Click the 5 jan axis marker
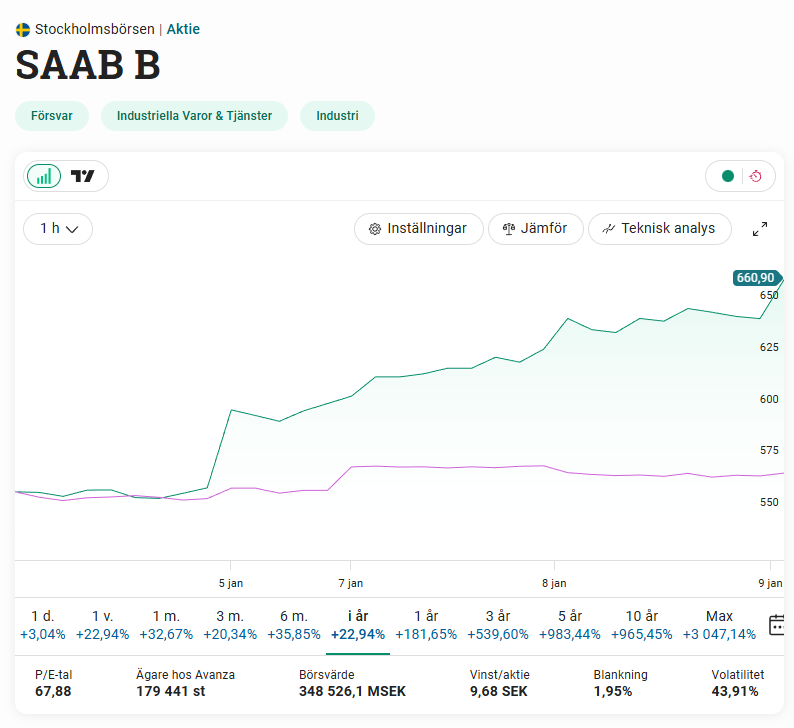 click(x=230, y=583)
